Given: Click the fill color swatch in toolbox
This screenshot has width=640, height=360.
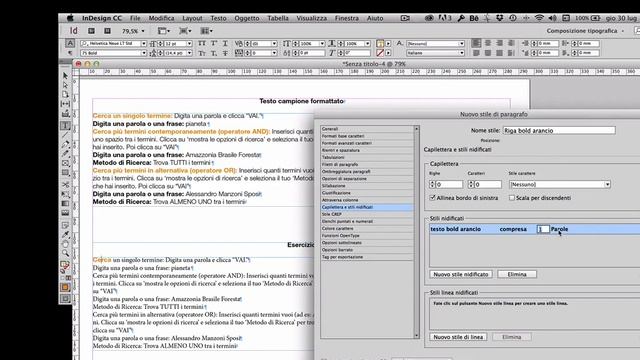Looking at the screenshot, I should [64, 264].
